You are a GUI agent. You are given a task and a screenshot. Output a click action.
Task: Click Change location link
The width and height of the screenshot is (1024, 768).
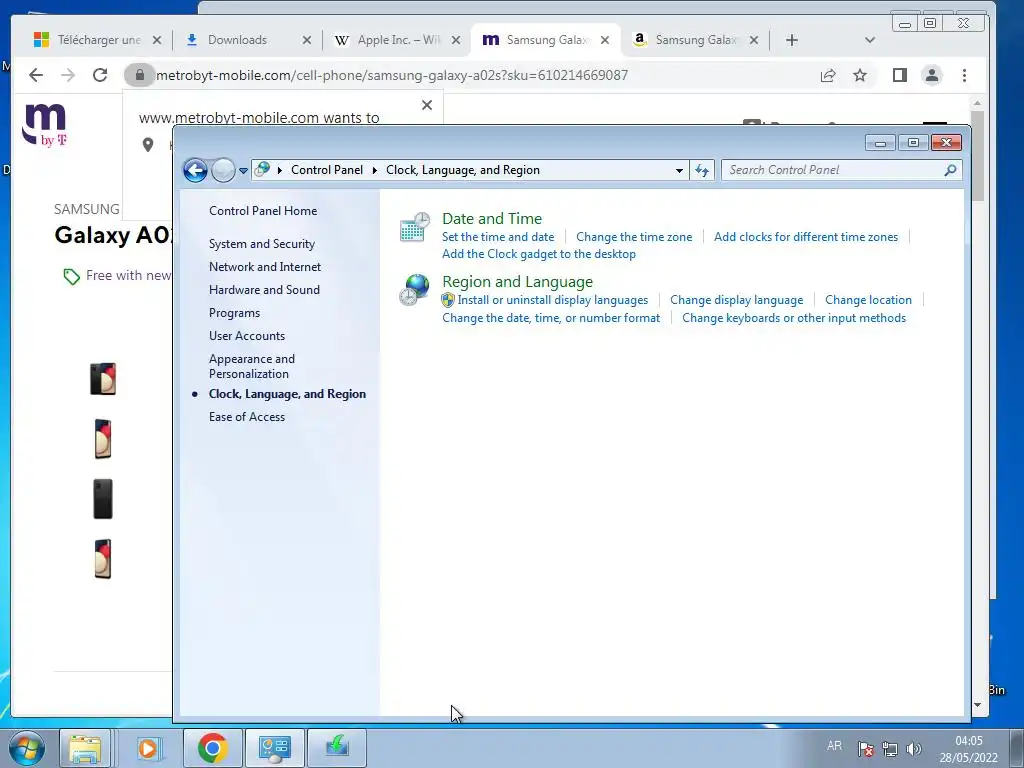click(x=868, y=300)
